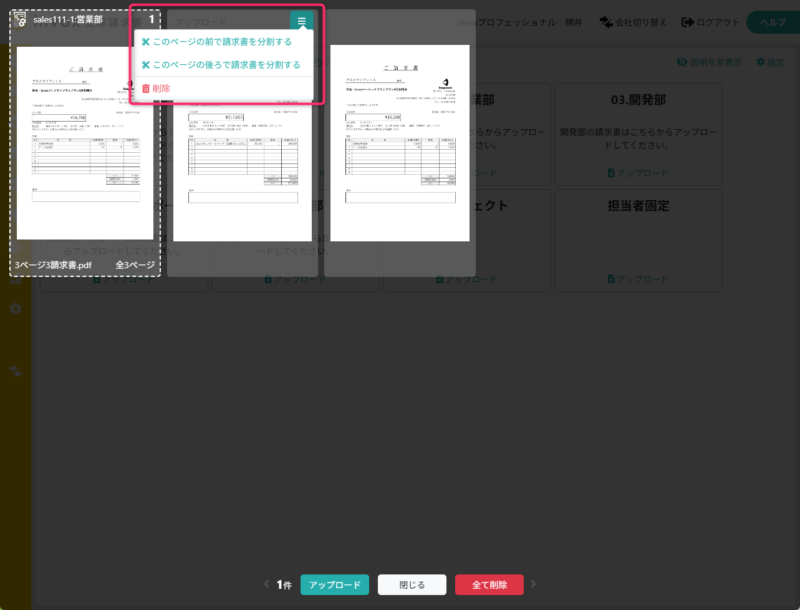Viewport: 800px width, 610px height.
Task: Click アップロード in the 03.開発部 card
Action: [x=638, y=173]
